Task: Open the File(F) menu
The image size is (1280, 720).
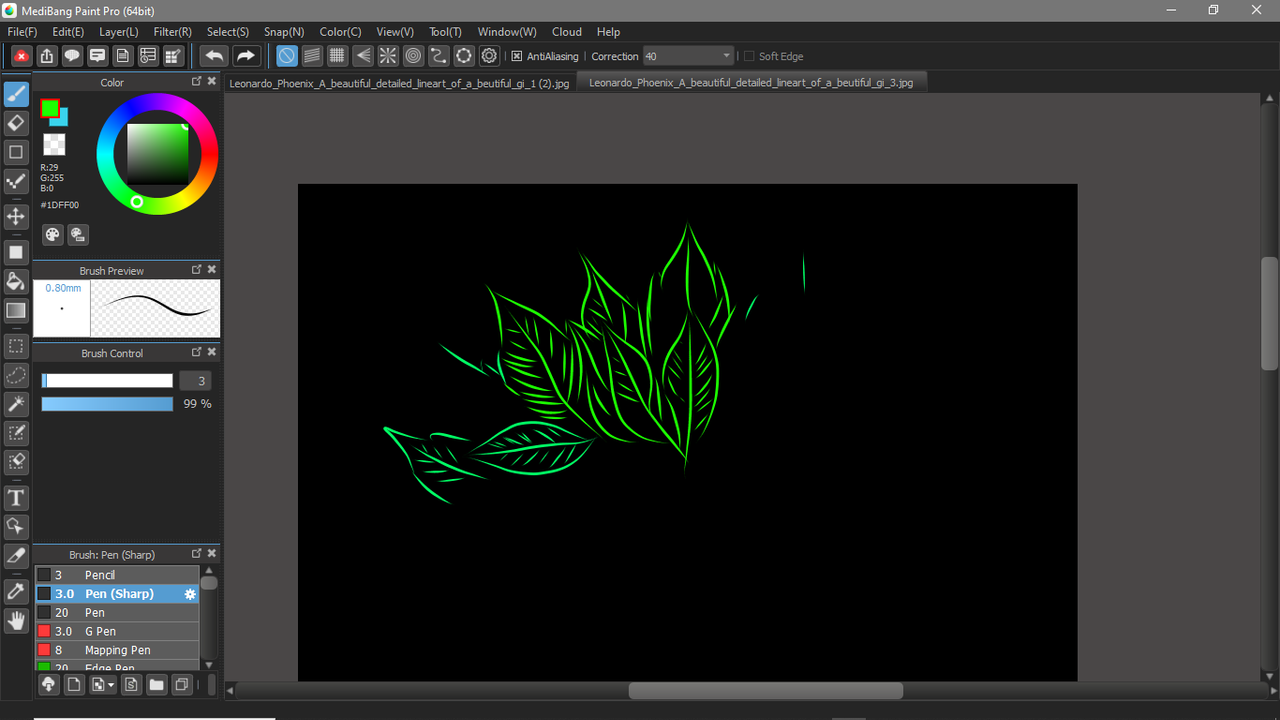Action: (22, 32)
